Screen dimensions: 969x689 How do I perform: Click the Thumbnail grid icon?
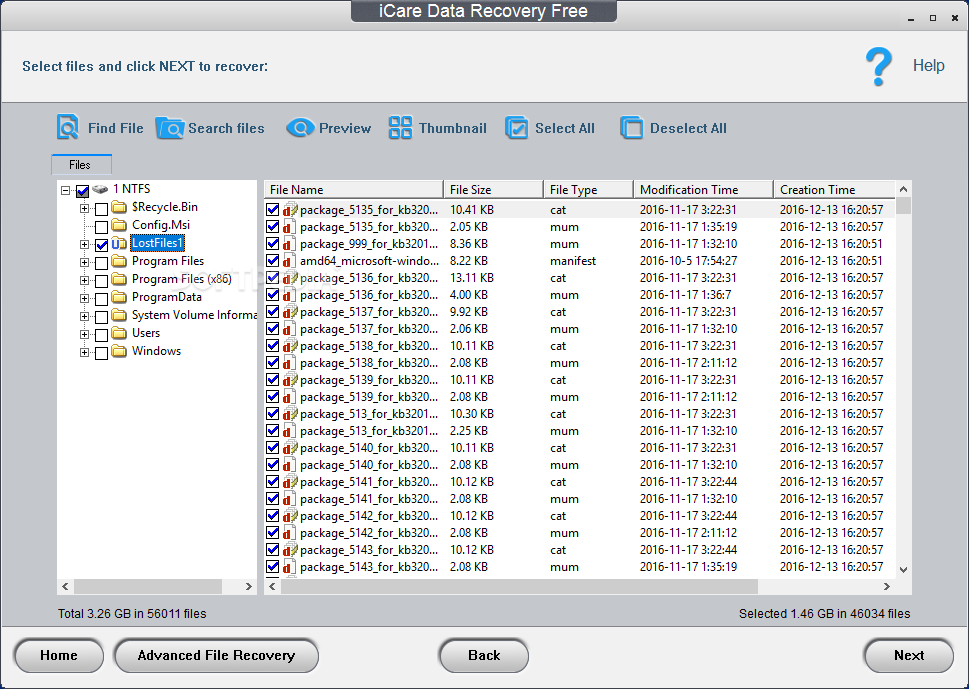pos(400,128)
